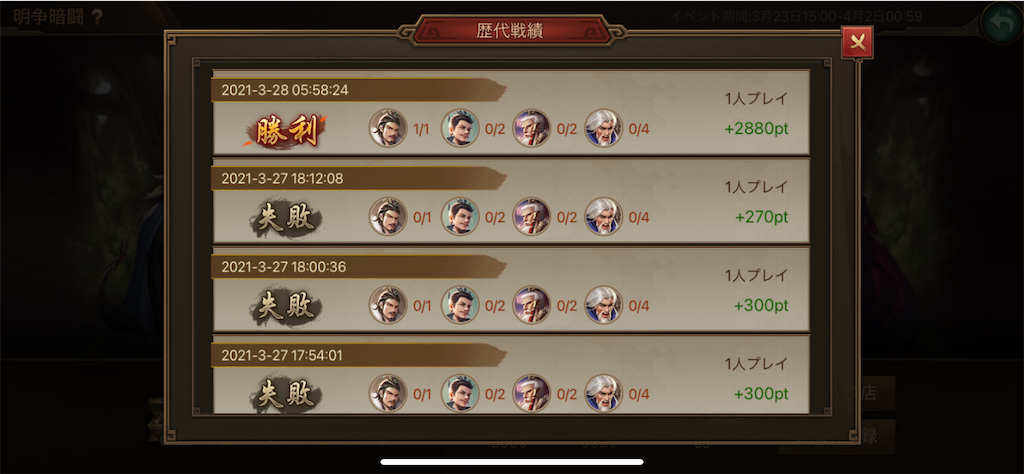Open the 明争暗闘 help question mark

[97, 17]
